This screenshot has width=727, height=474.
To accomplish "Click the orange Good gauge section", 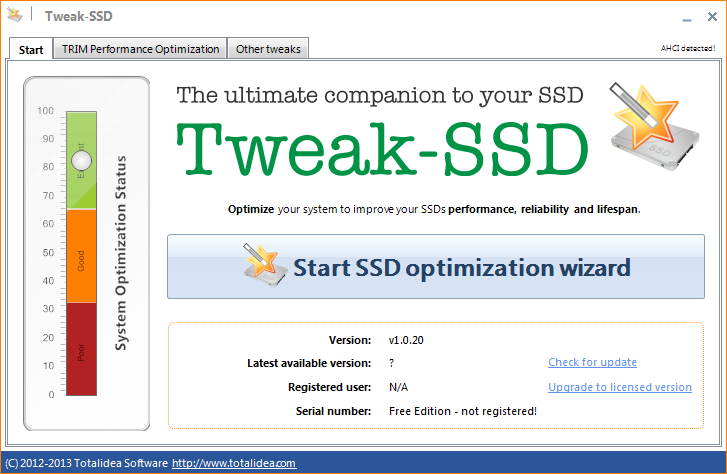I will point(82,256).
